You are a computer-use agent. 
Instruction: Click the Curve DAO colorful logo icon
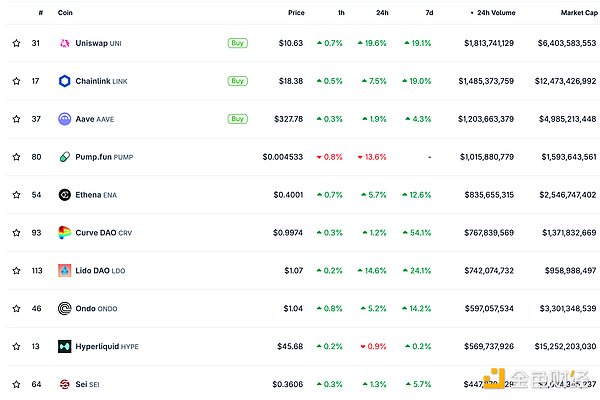pyautogui.click(x=65, y=232)
